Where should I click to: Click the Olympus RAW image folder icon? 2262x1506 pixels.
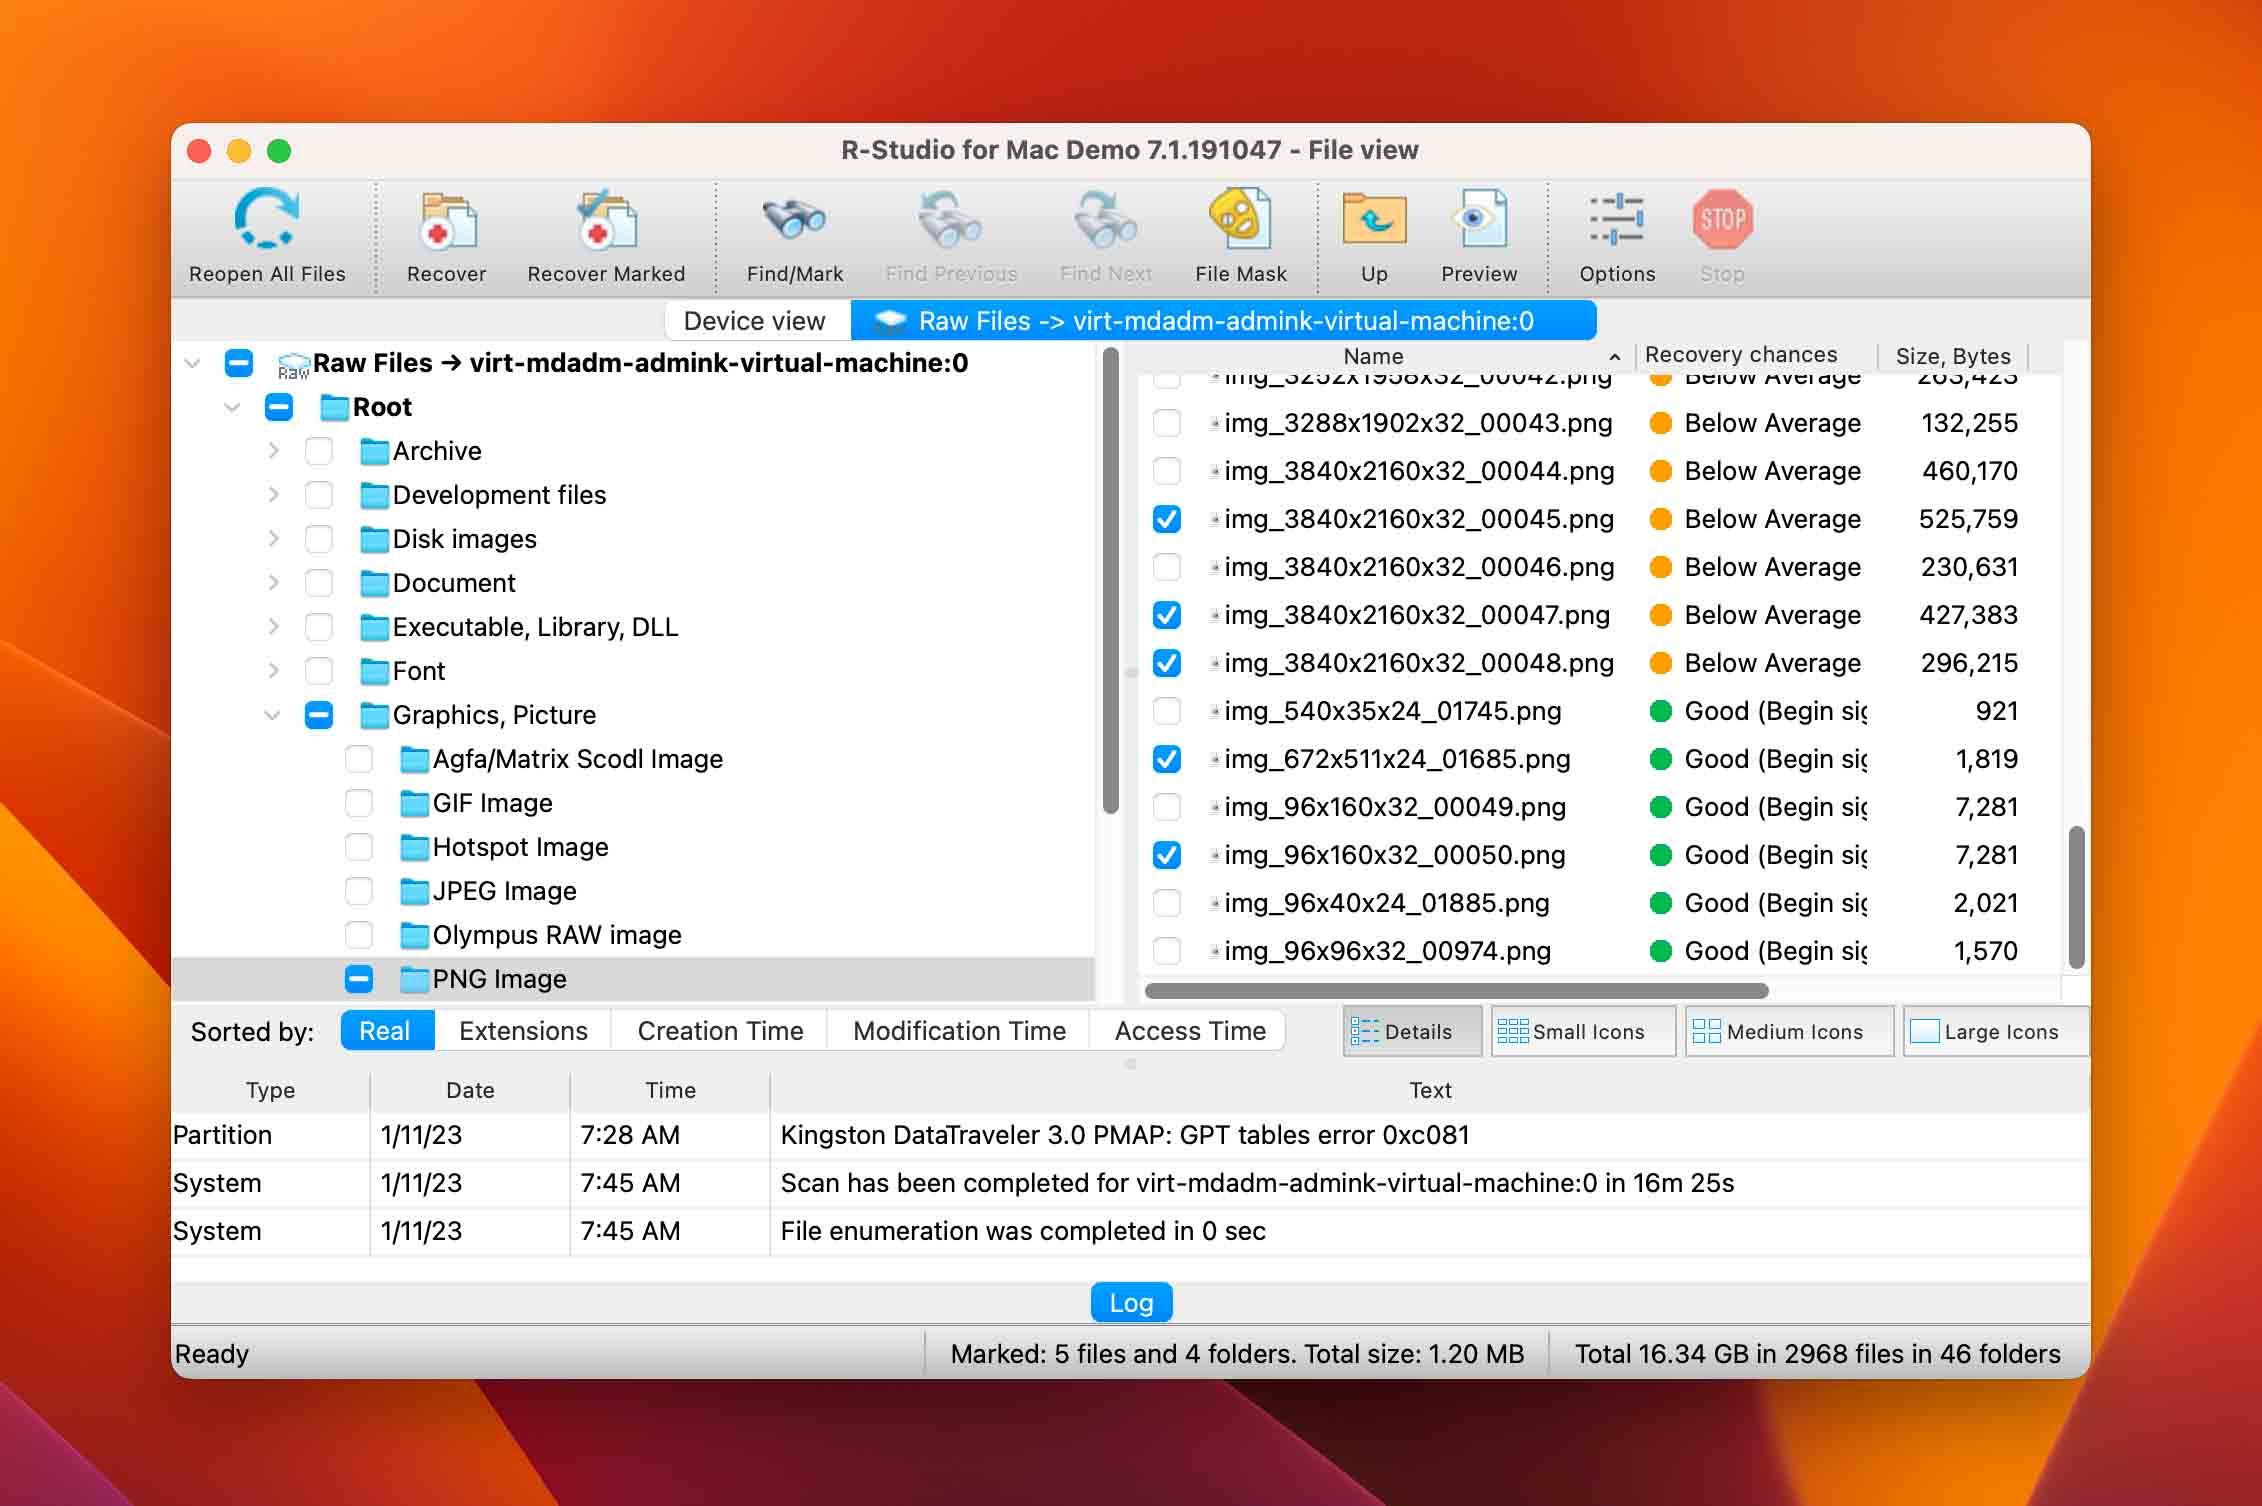point(414,936)
